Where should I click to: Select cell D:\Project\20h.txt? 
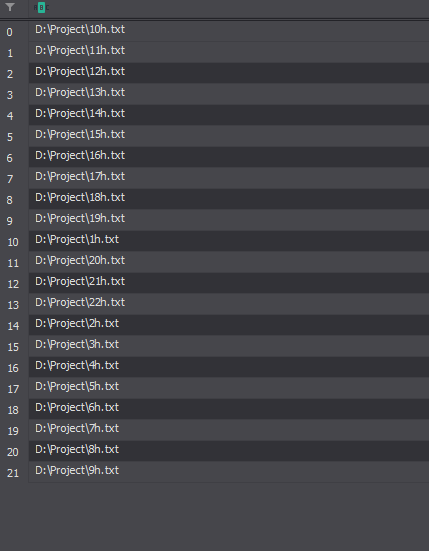tap(229, 262)
